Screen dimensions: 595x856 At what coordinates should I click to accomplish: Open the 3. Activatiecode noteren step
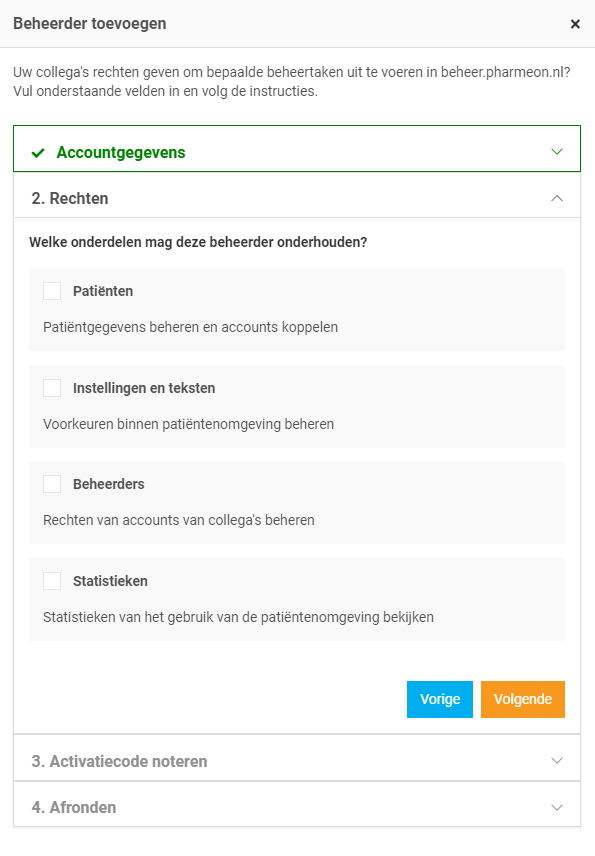click(x=297, y=761)
